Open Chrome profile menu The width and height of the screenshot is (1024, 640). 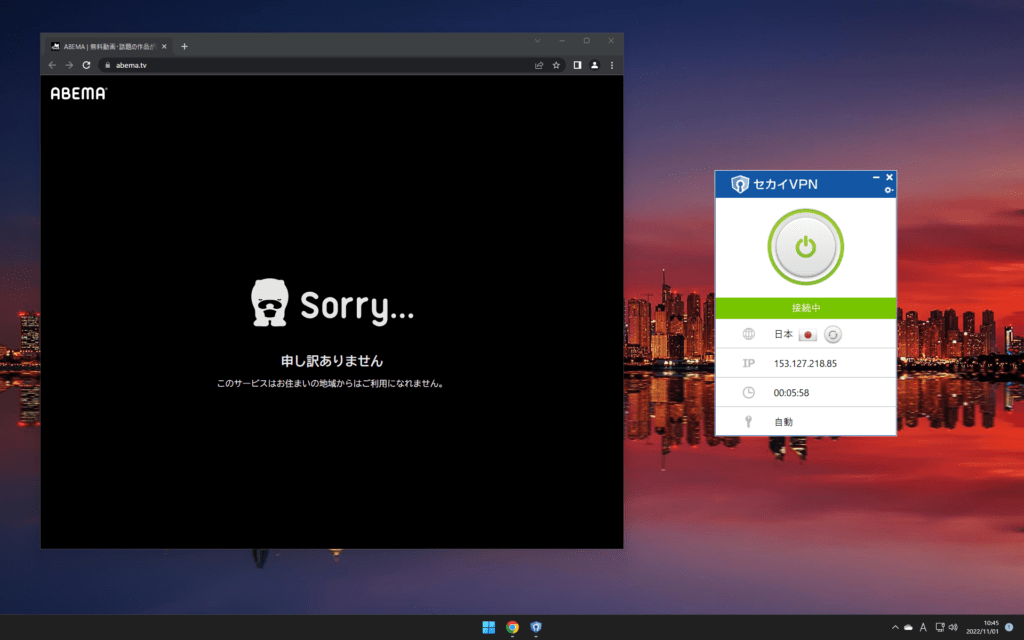point(594,65)
